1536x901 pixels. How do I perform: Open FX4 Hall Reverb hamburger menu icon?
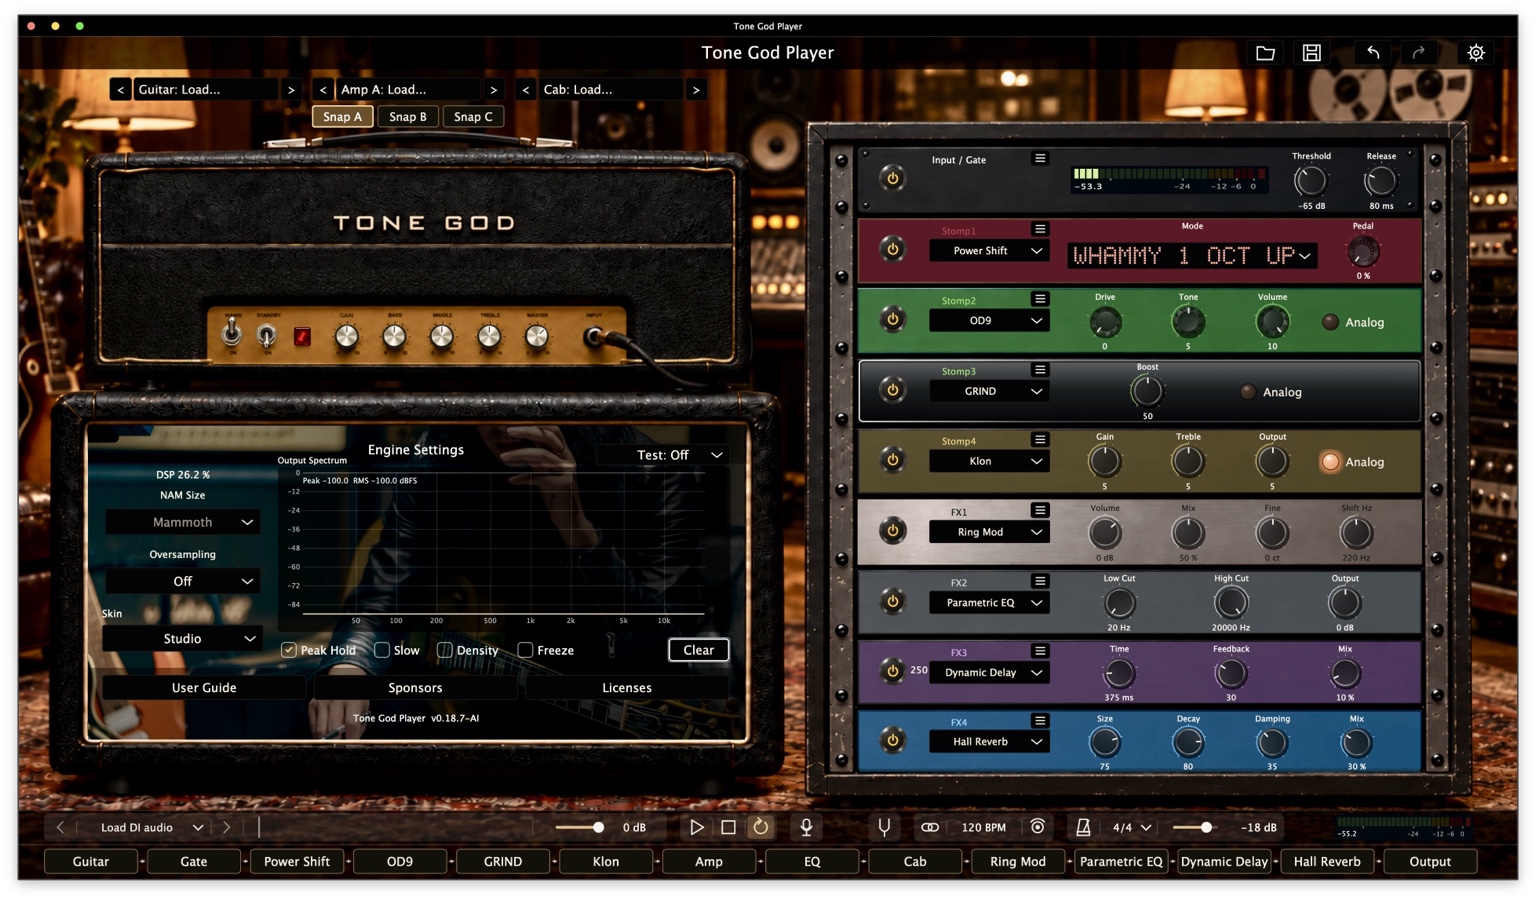click(1040, 721)
